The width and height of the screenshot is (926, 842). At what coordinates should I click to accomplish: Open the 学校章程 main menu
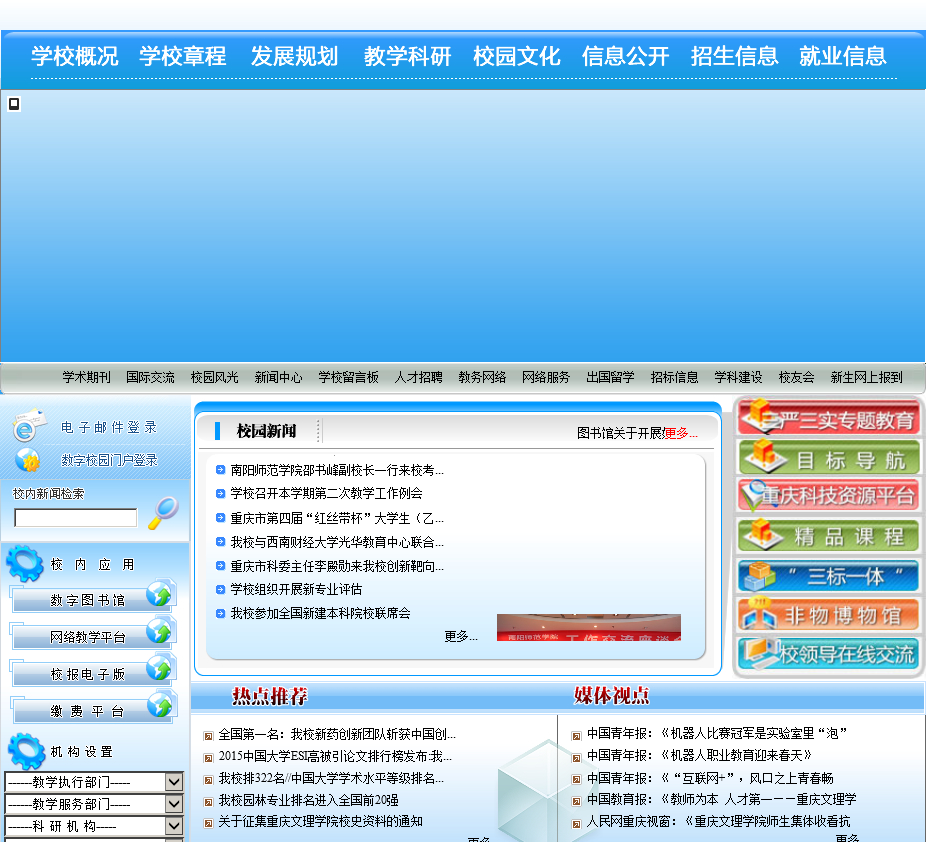(x=182, y=56)
